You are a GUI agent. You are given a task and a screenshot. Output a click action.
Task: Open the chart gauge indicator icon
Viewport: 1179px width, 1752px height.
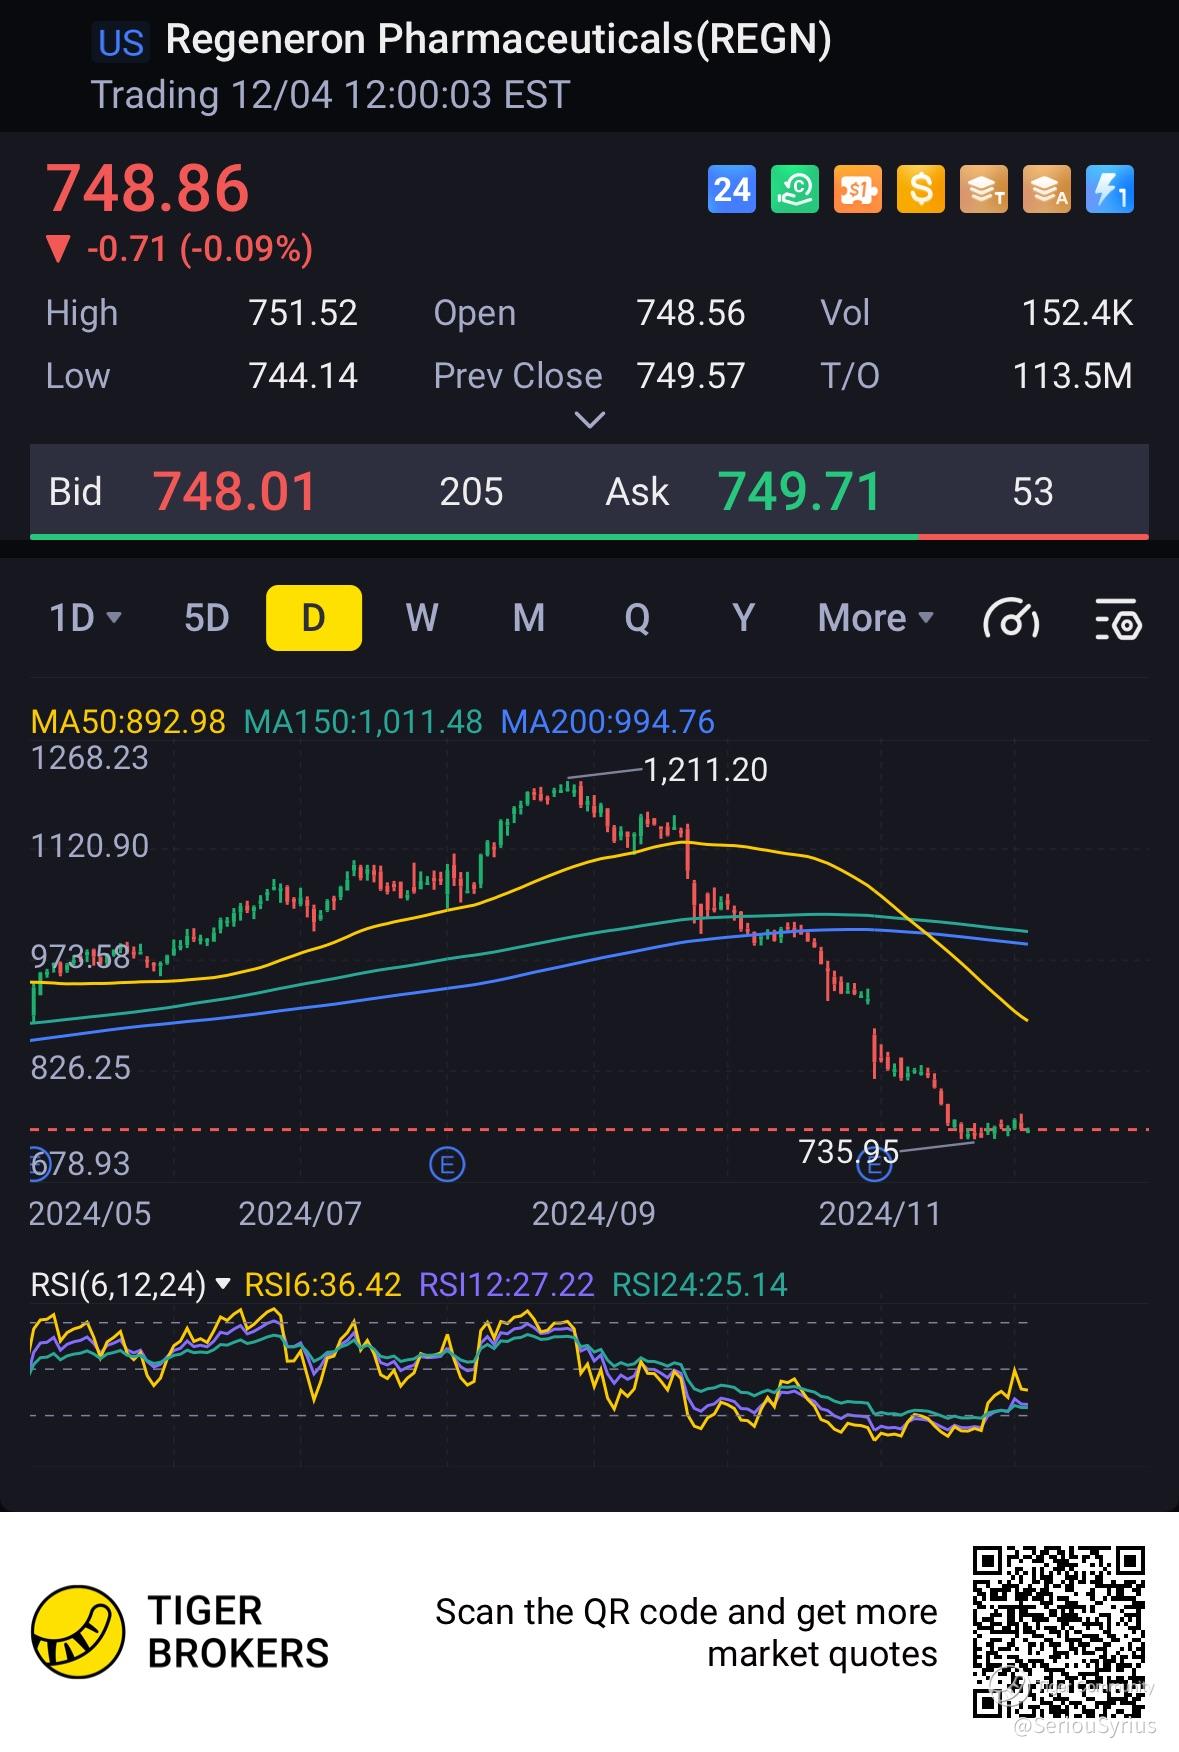tap(1011, 619)
